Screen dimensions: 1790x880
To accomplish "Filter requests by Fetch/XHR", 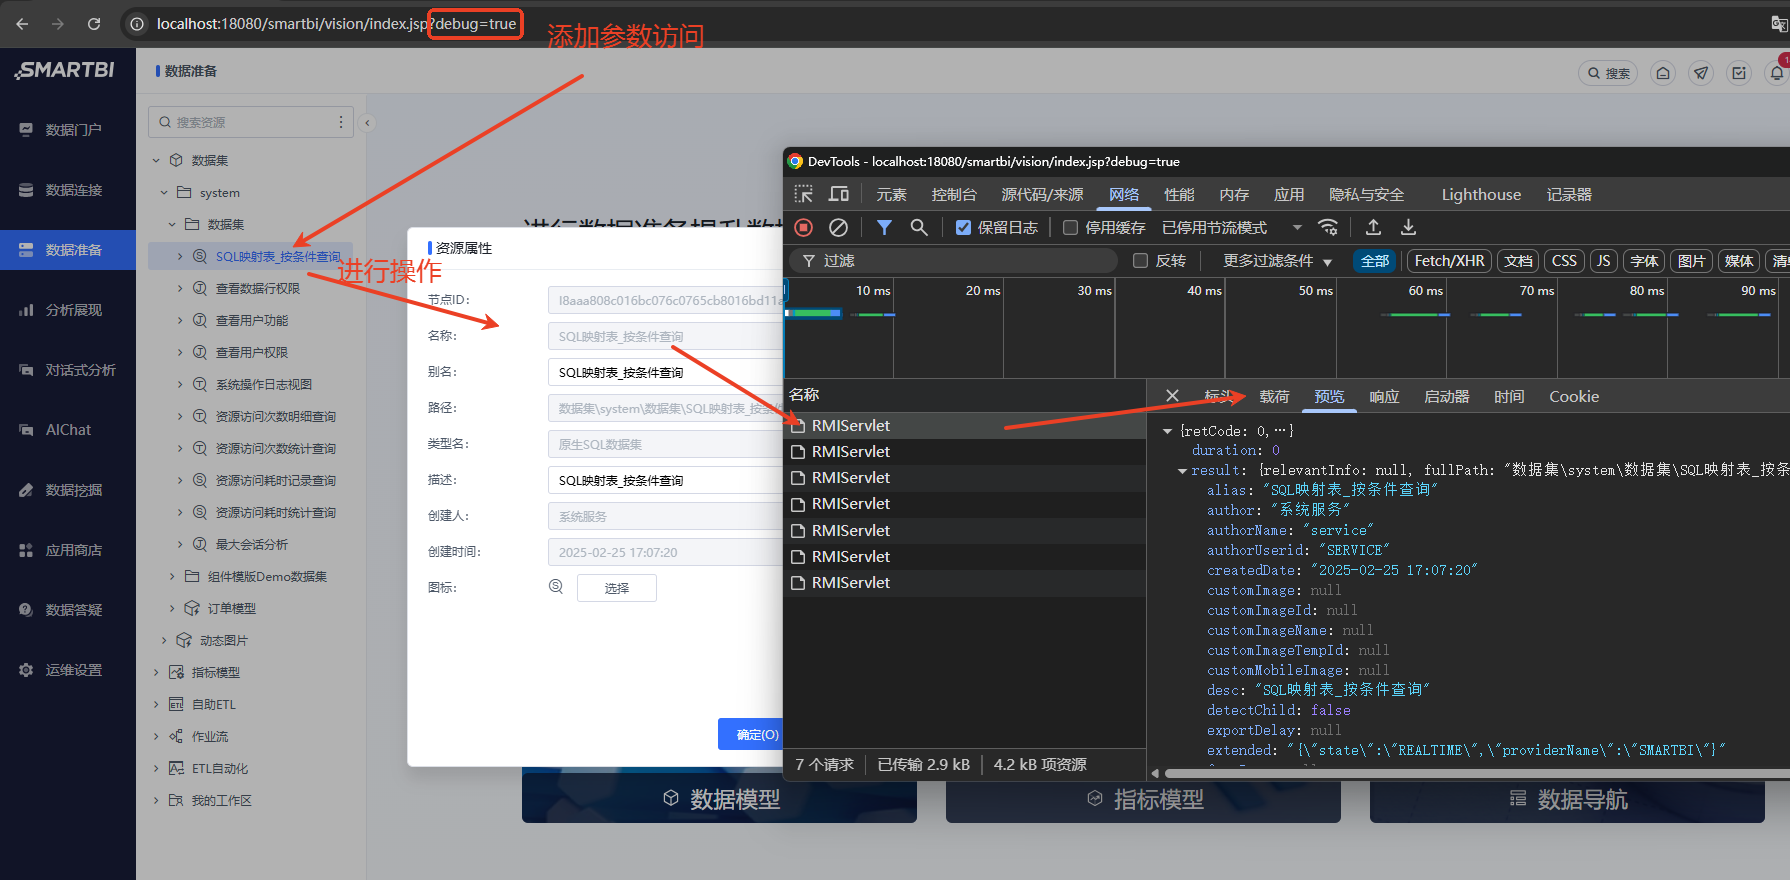I will (1449, 261).
